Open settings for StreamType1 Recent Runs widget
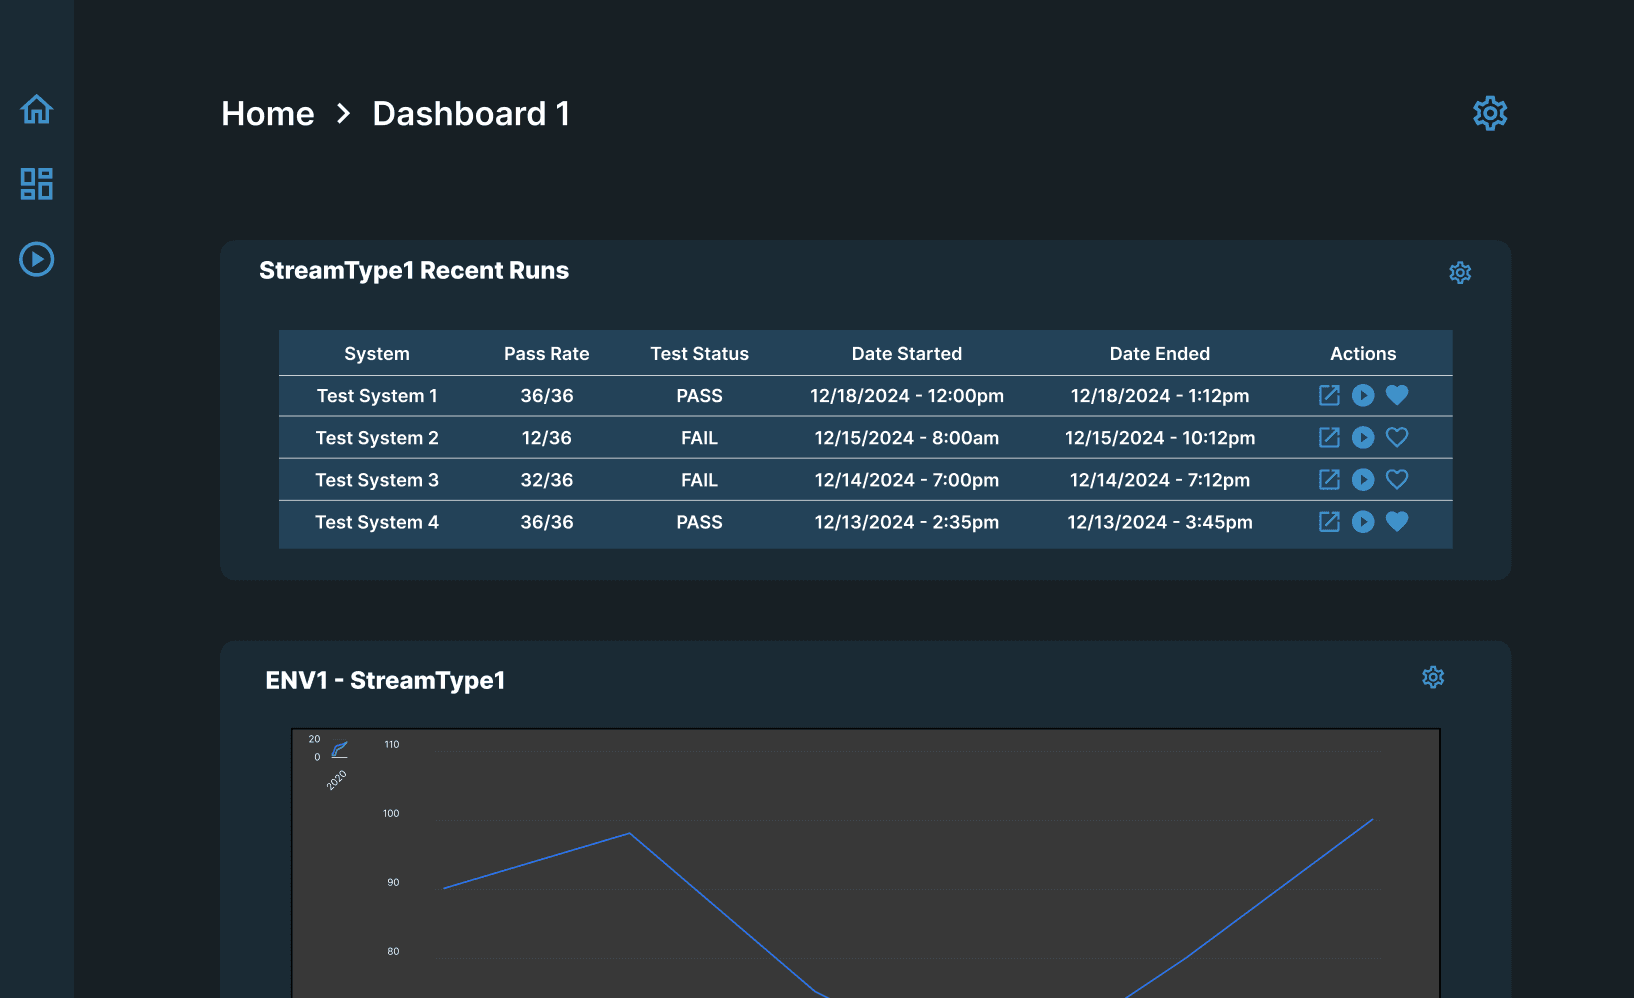 [x=1460, y=272]
